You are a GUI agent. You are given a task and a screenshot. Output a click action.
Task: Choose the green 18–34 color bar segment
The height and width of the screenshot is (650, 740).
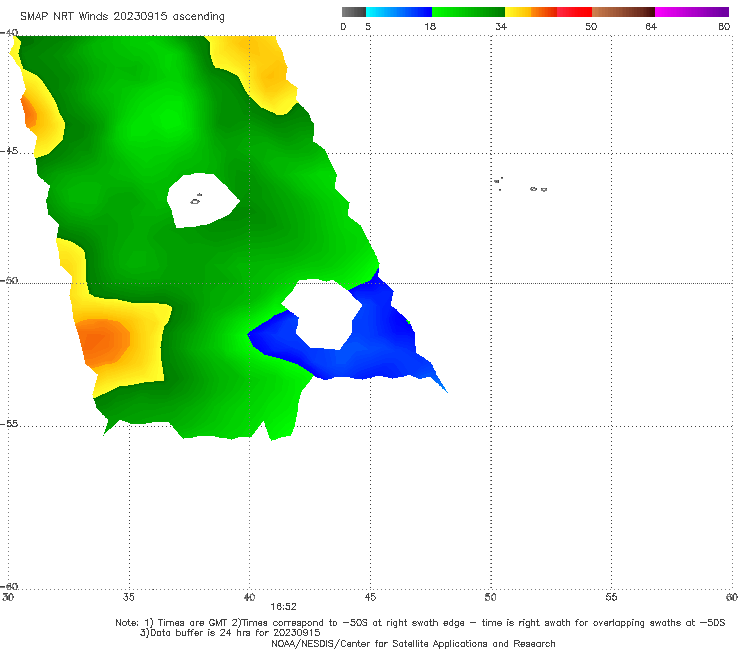pyautogui.click(x=468, y=12)
